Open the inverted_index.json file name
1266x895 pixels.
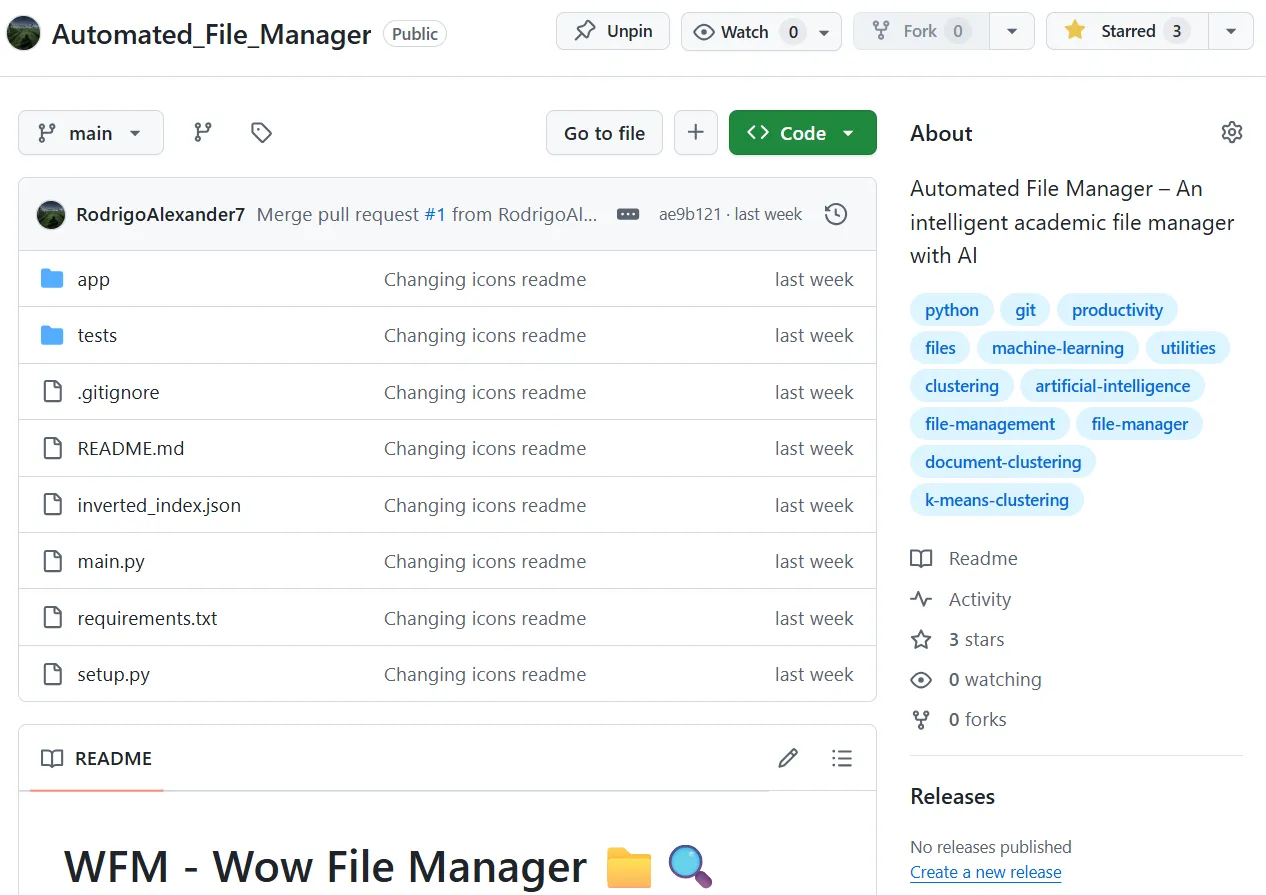(x=159, y=505)
